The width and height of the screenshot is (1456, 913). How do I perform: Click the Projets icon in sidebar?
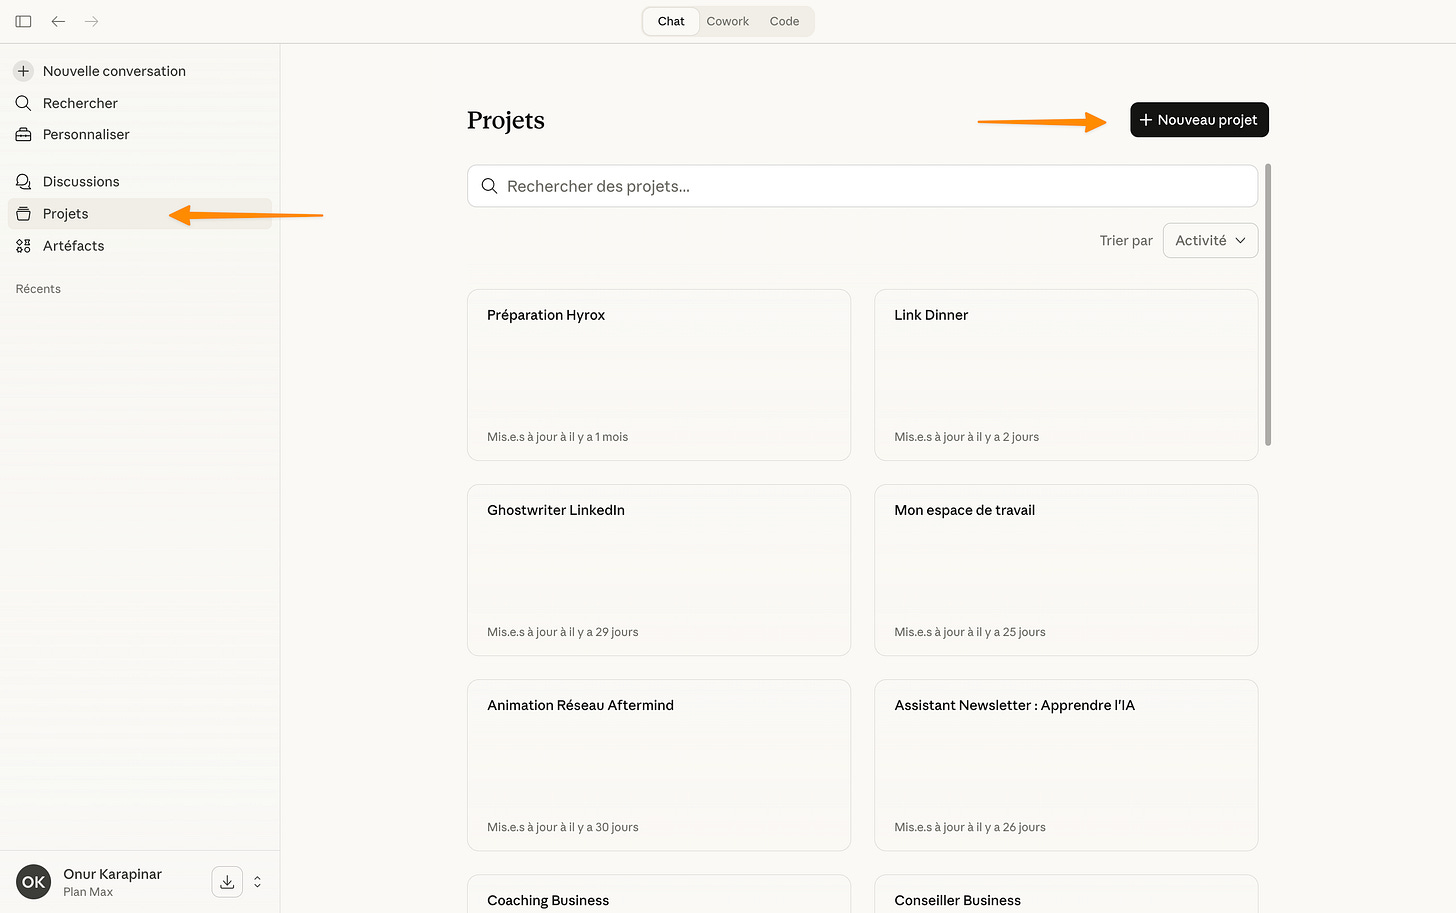point(24,214)
